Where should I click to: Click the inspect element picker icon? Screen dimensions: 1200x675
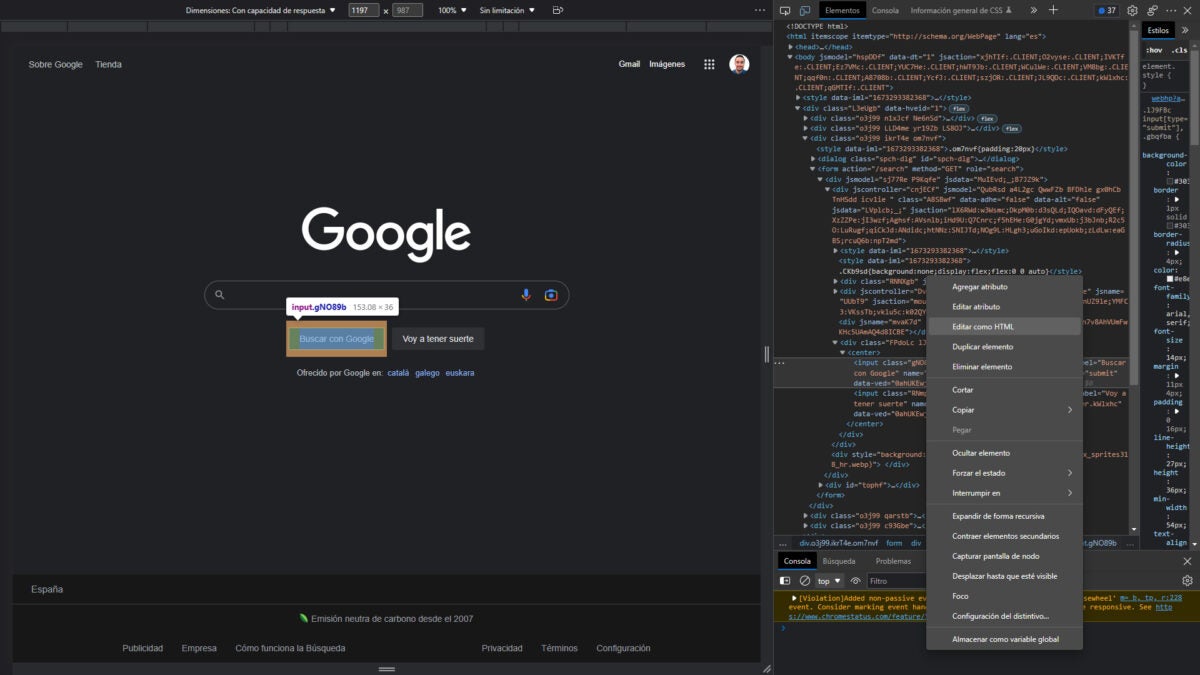coord(786,10)
